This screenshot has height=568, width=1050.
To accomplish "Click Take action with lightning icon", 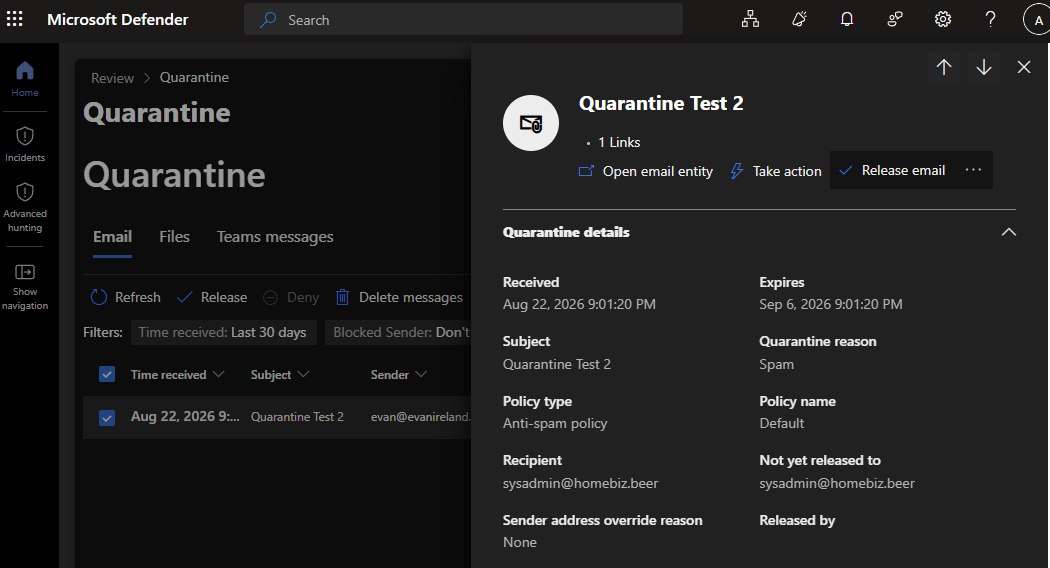I will (x=776, y=171).
